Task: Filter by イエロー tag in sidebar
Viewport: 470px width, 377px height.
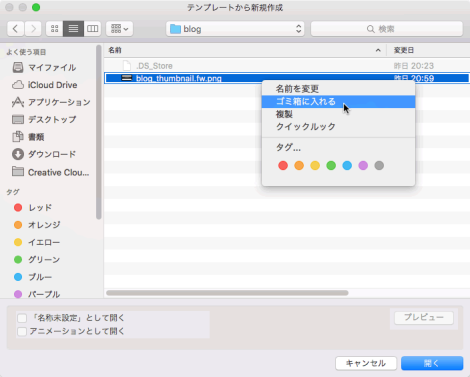Action: (x=37, y=242)
